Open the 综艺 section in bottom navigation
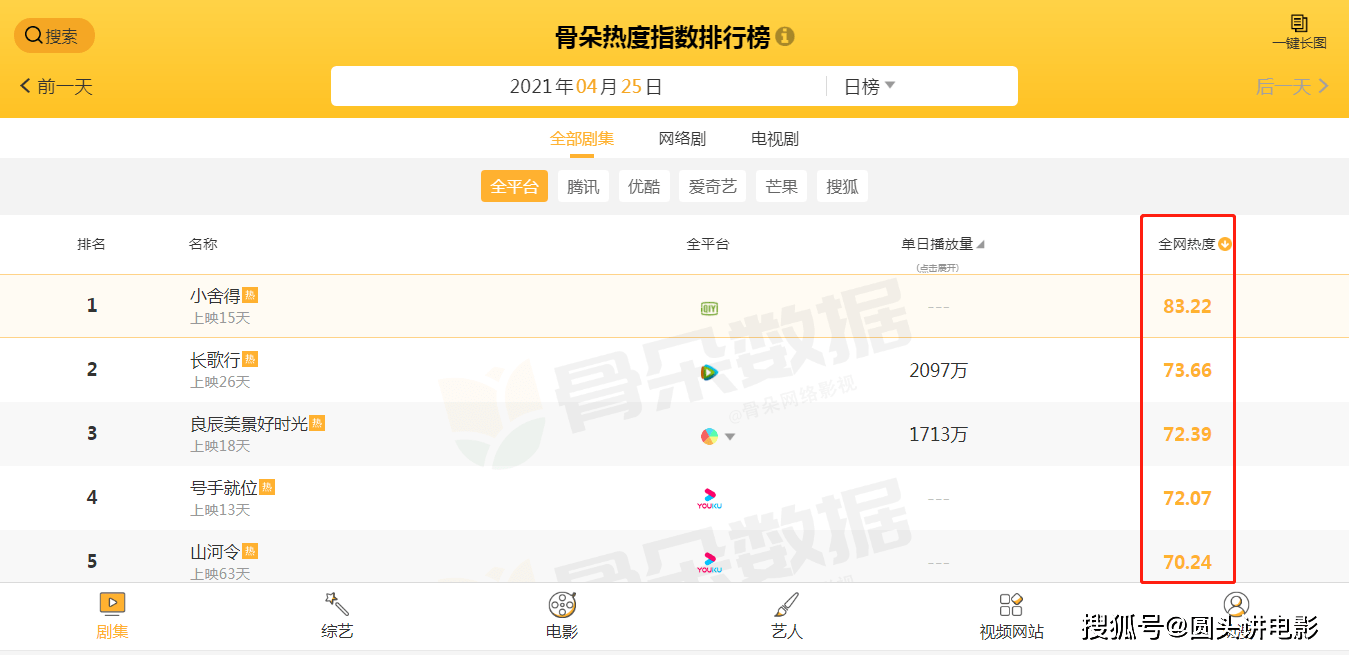The image size is (1349, 655). coord(337,615)
